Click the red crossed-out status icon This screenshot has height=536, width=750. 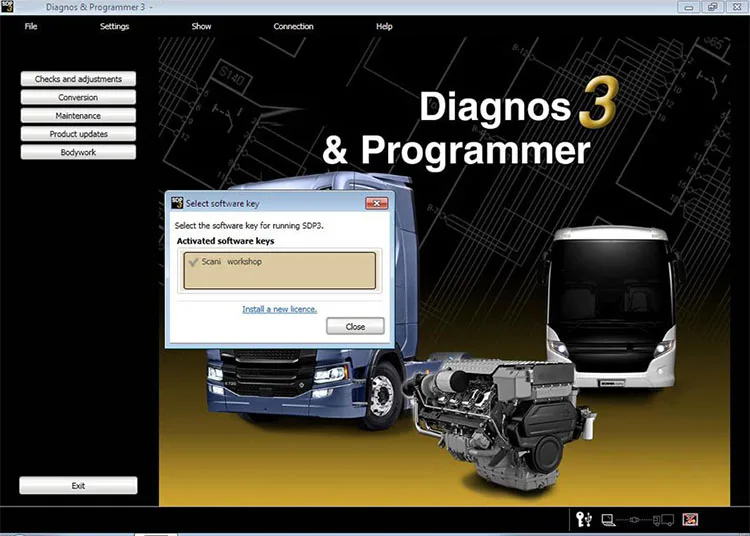tap(690, 519)
